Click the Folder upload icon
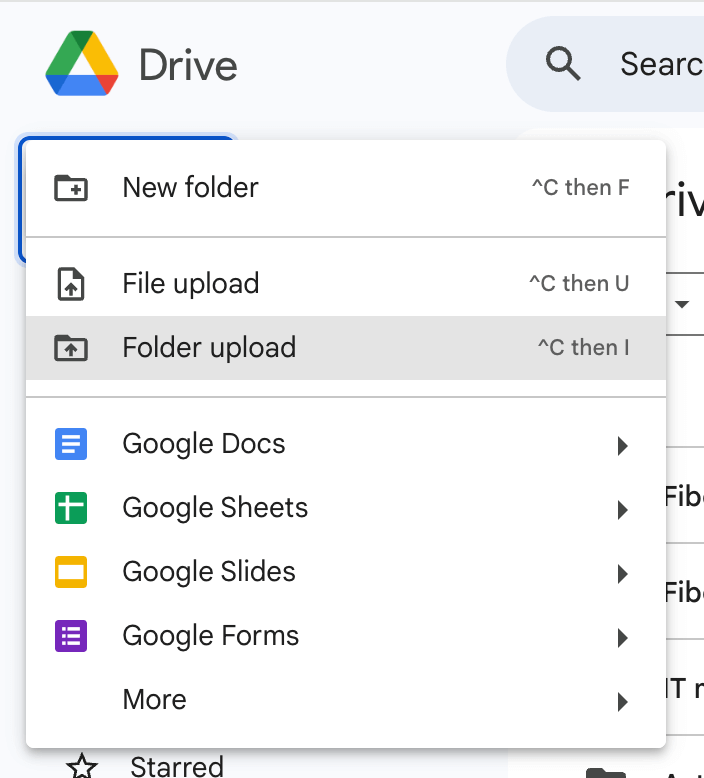The width and height of the screenshot is (704, 778). click(x=71, y=348)
